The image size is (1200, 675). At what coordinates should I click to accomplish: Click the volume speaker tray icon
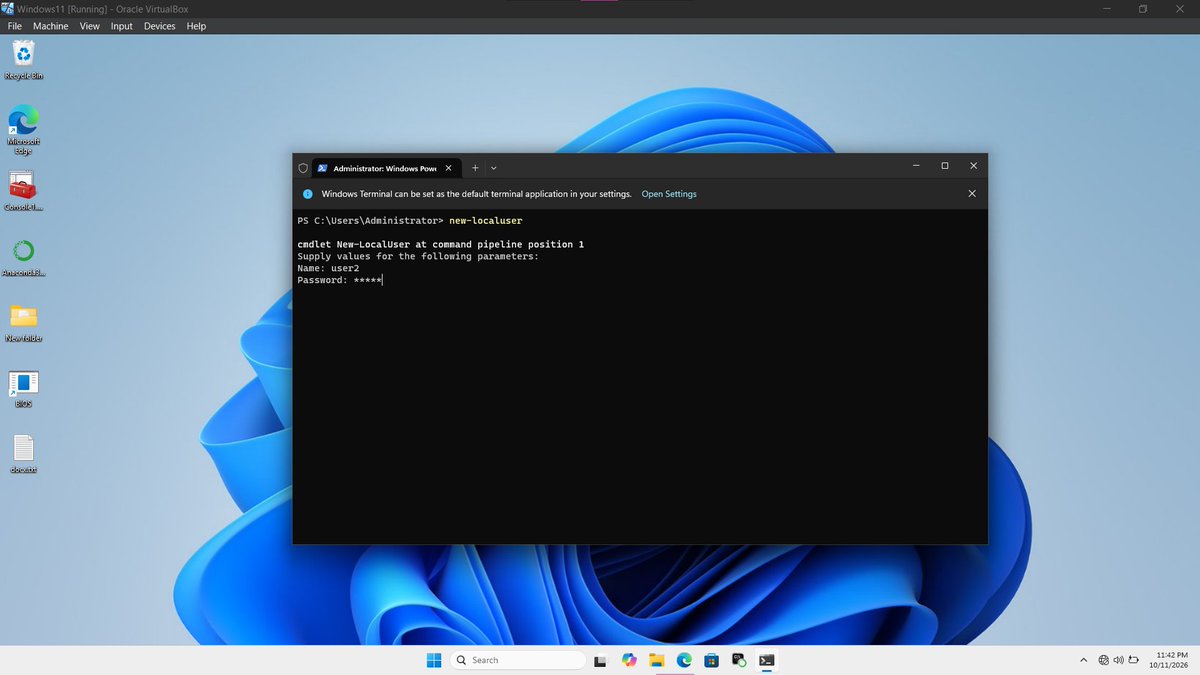click(x=1118, y=660)
